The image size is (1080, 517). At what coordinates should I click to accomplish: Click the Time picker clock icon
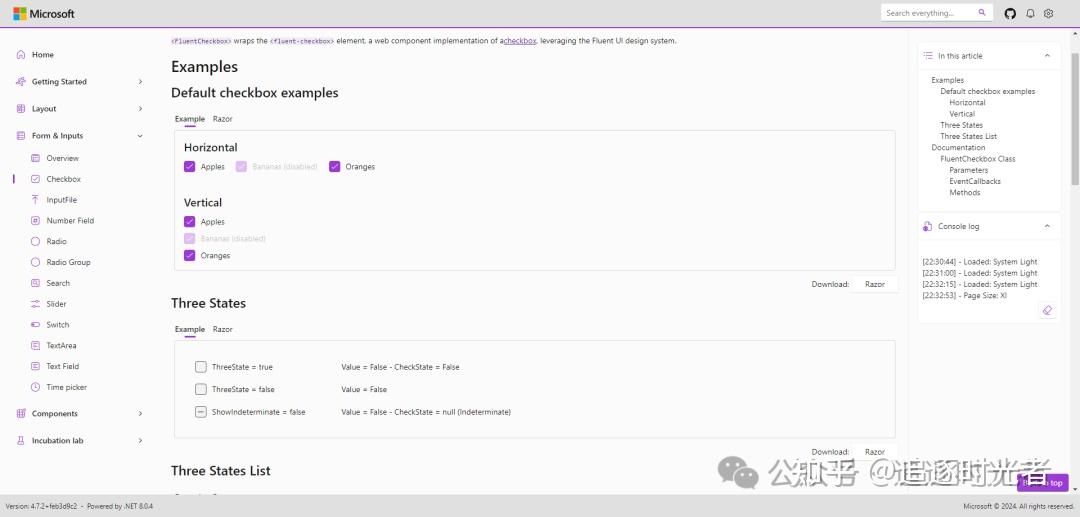tap(36, 387)
